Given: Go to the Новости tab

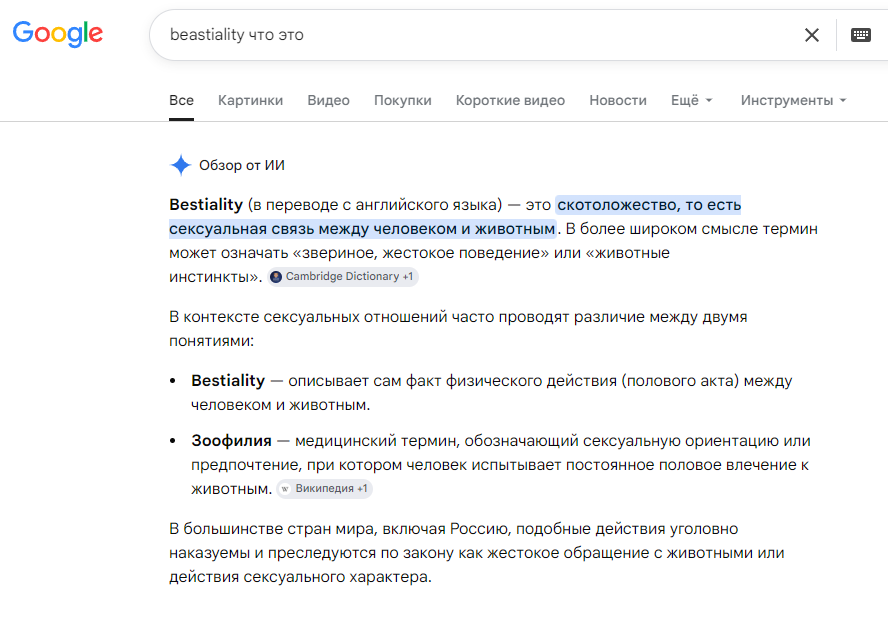Looking at the screenshot, I should coord(618,100).
